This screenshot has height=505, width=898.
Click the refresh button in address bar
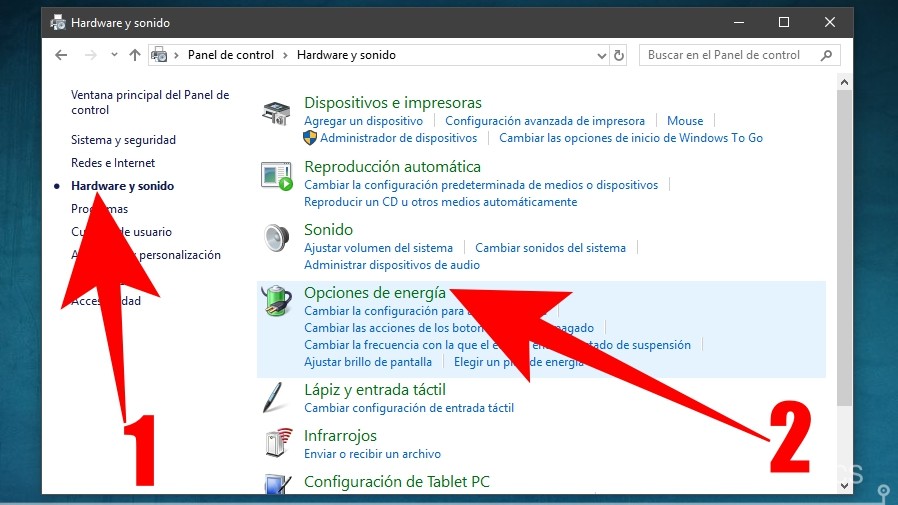(619, 56)
